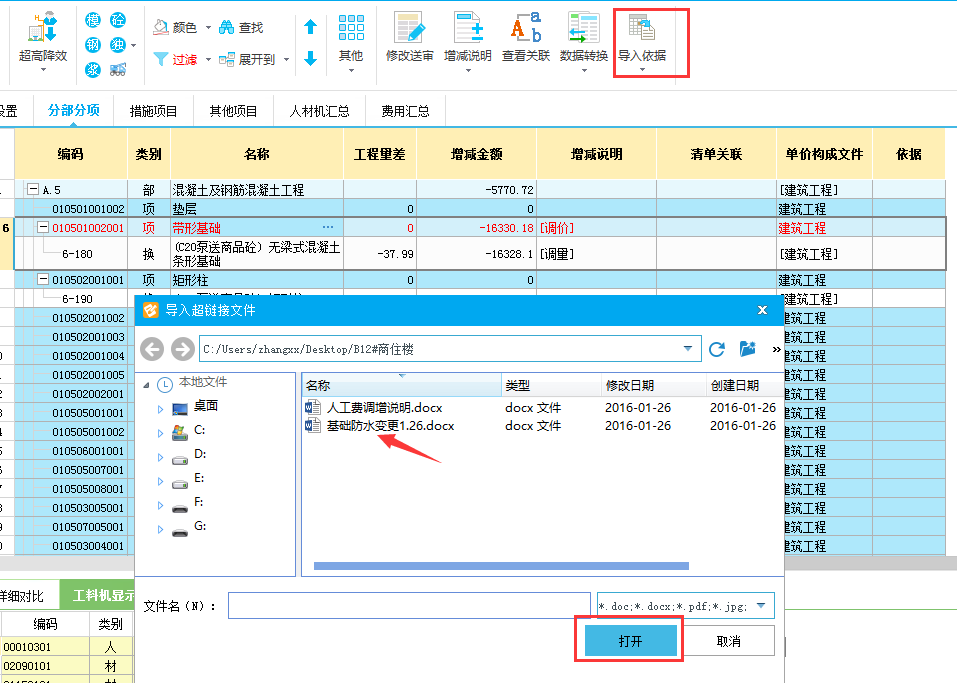Viewport: 957px width, 683px height.
Task: Switch to the 措施项目 tab
Action: click(x=153, y=111)
